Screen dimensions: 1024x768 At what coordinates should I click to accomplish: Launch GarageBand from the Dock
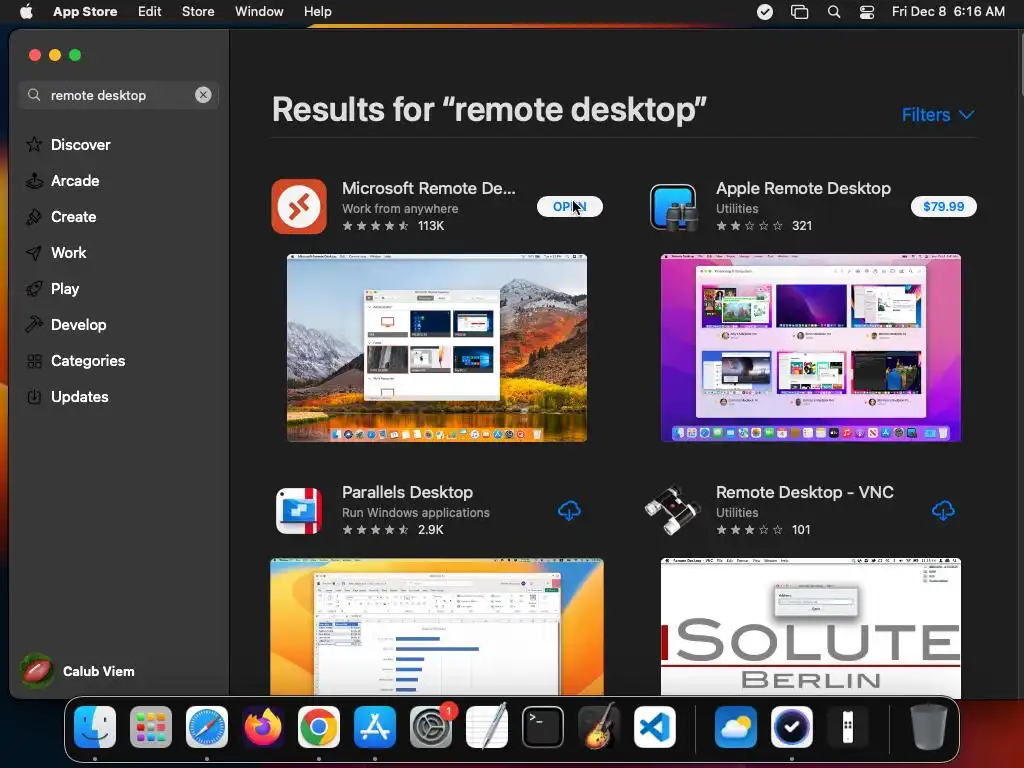pos(599,726)
